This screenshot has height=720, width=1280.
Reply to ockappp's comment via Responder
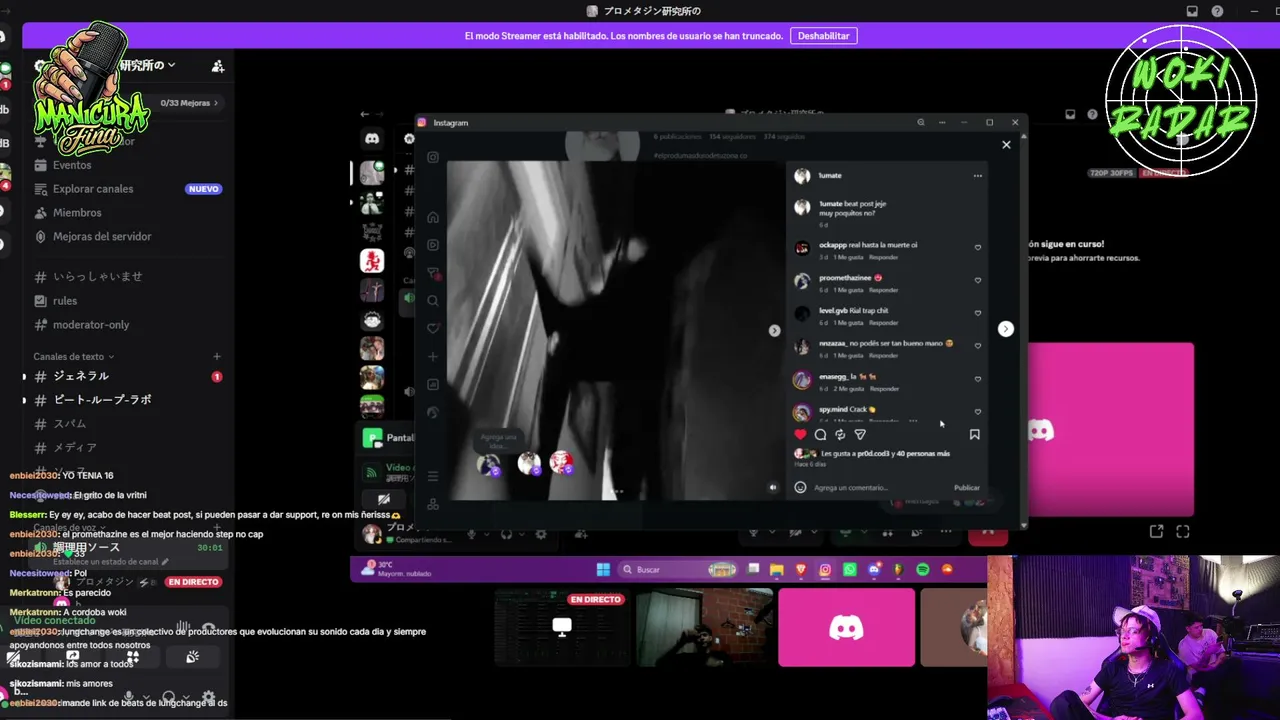(x=884, y=257)
